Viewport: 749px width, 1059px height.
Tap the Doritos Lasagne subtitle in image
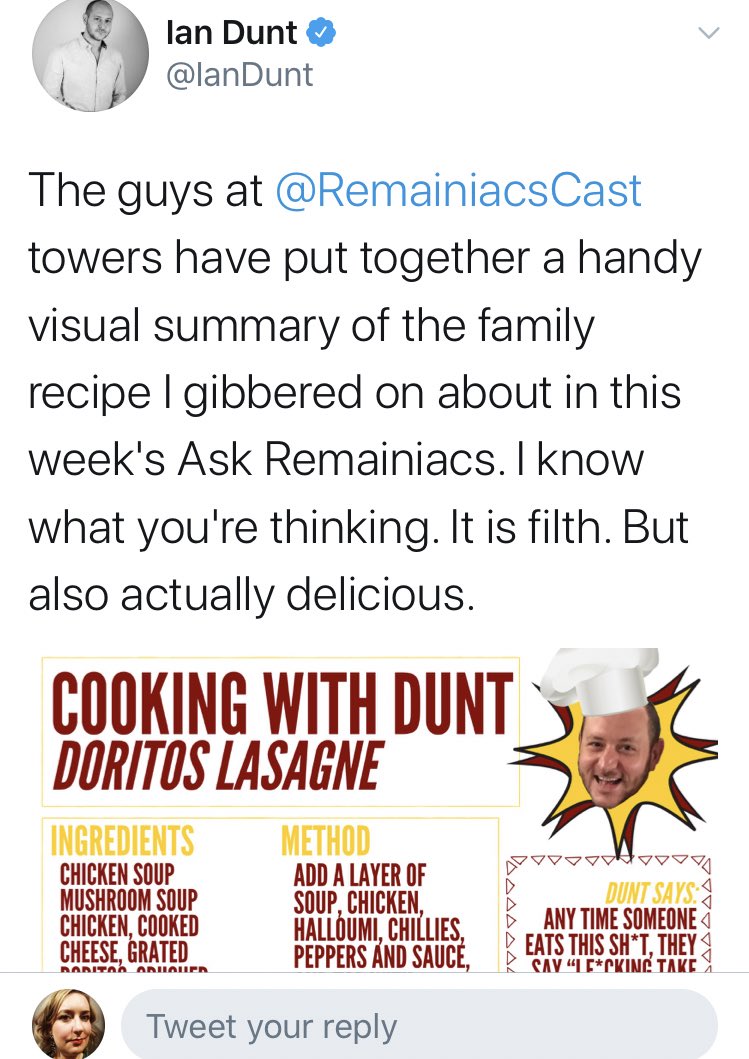[x=217, y=767]
